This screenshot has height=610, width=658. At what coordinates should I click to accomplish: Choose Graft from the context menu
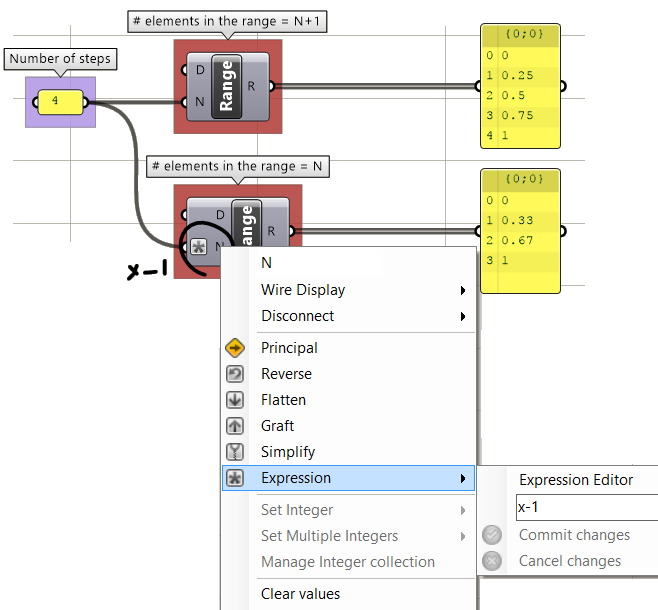[277, 426]
